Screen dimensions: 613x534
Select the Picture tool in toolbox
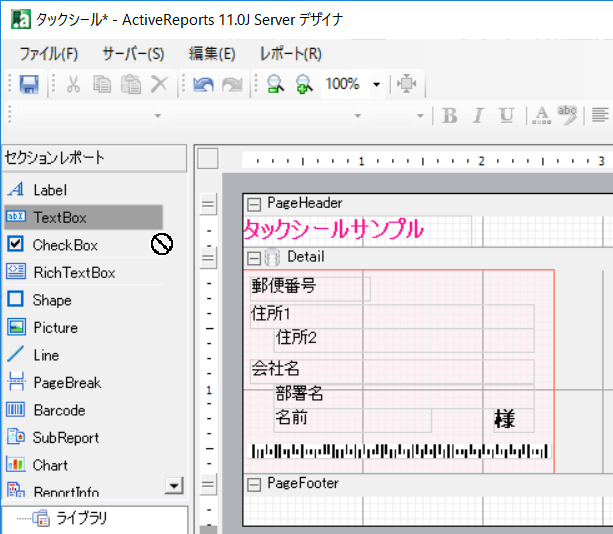[x=55, y=327]
